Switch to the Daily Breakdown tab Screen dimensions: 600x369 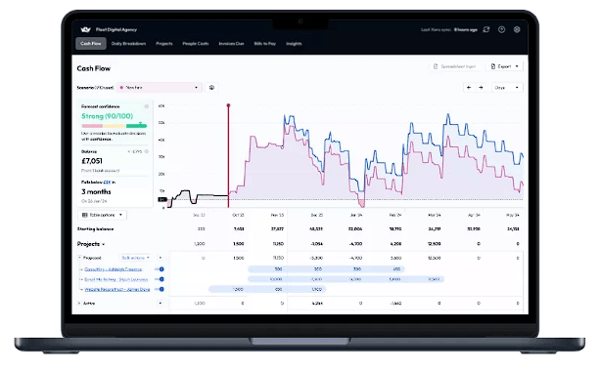(x=129, y=44)
